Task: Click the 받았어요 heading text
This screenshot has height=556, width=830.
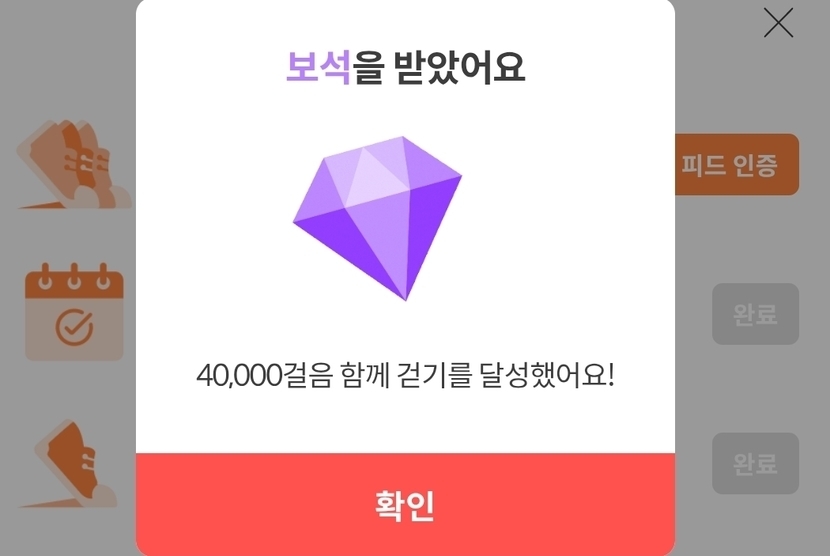Action: click(460, 67)
